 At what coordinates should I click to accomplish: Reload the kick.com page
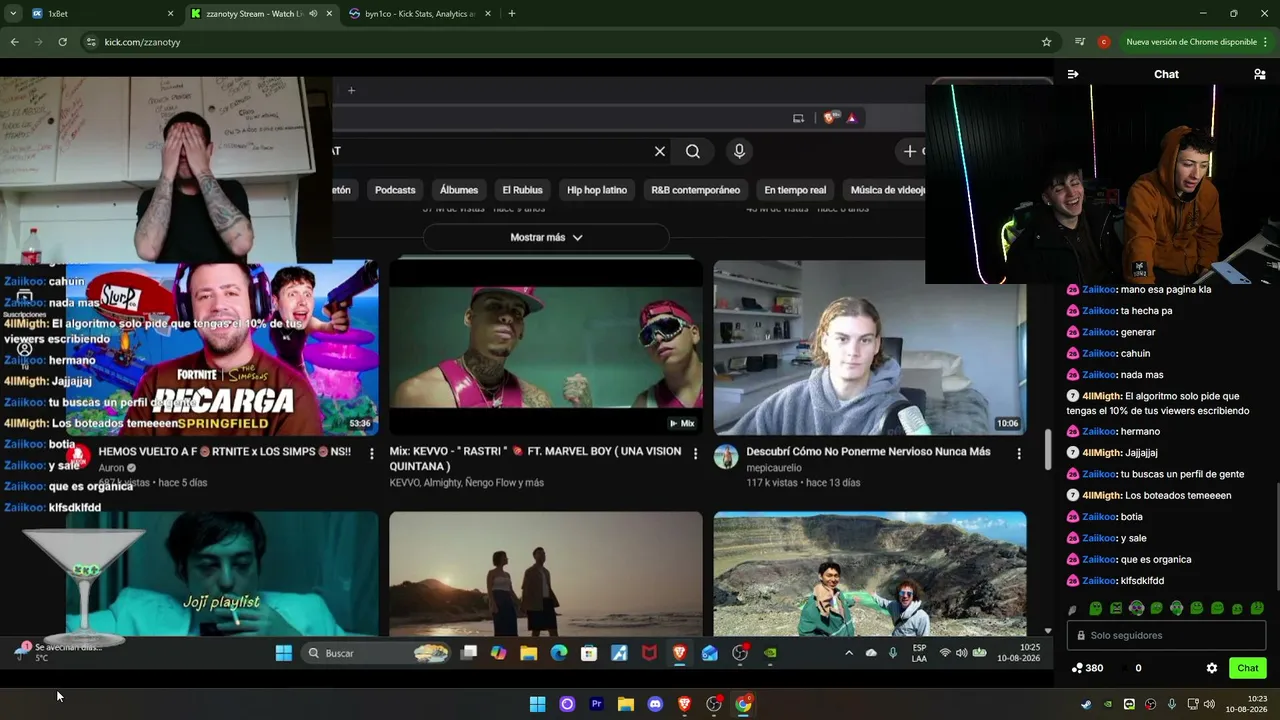pyautogui.click(x=62, y=42)
